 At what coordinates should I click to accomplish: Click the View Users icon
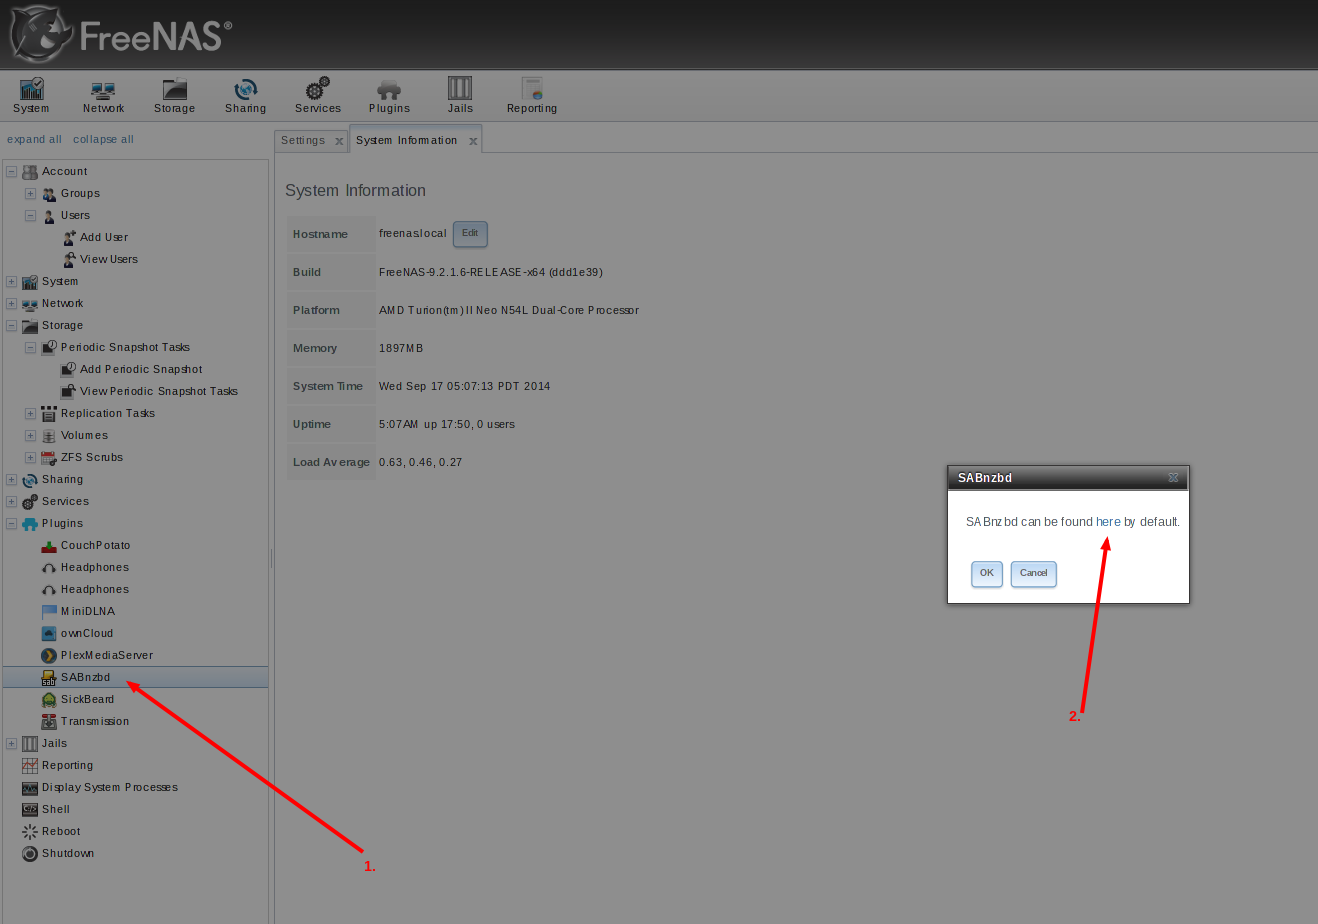pos(69,260)
